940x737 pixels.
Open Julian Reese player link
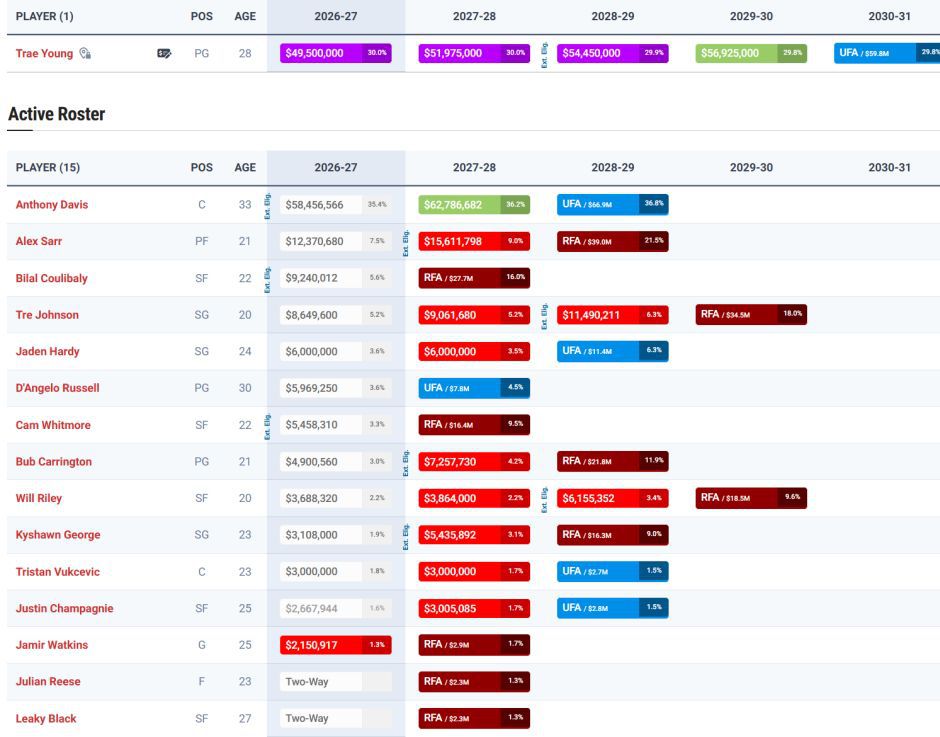point(48,682)
